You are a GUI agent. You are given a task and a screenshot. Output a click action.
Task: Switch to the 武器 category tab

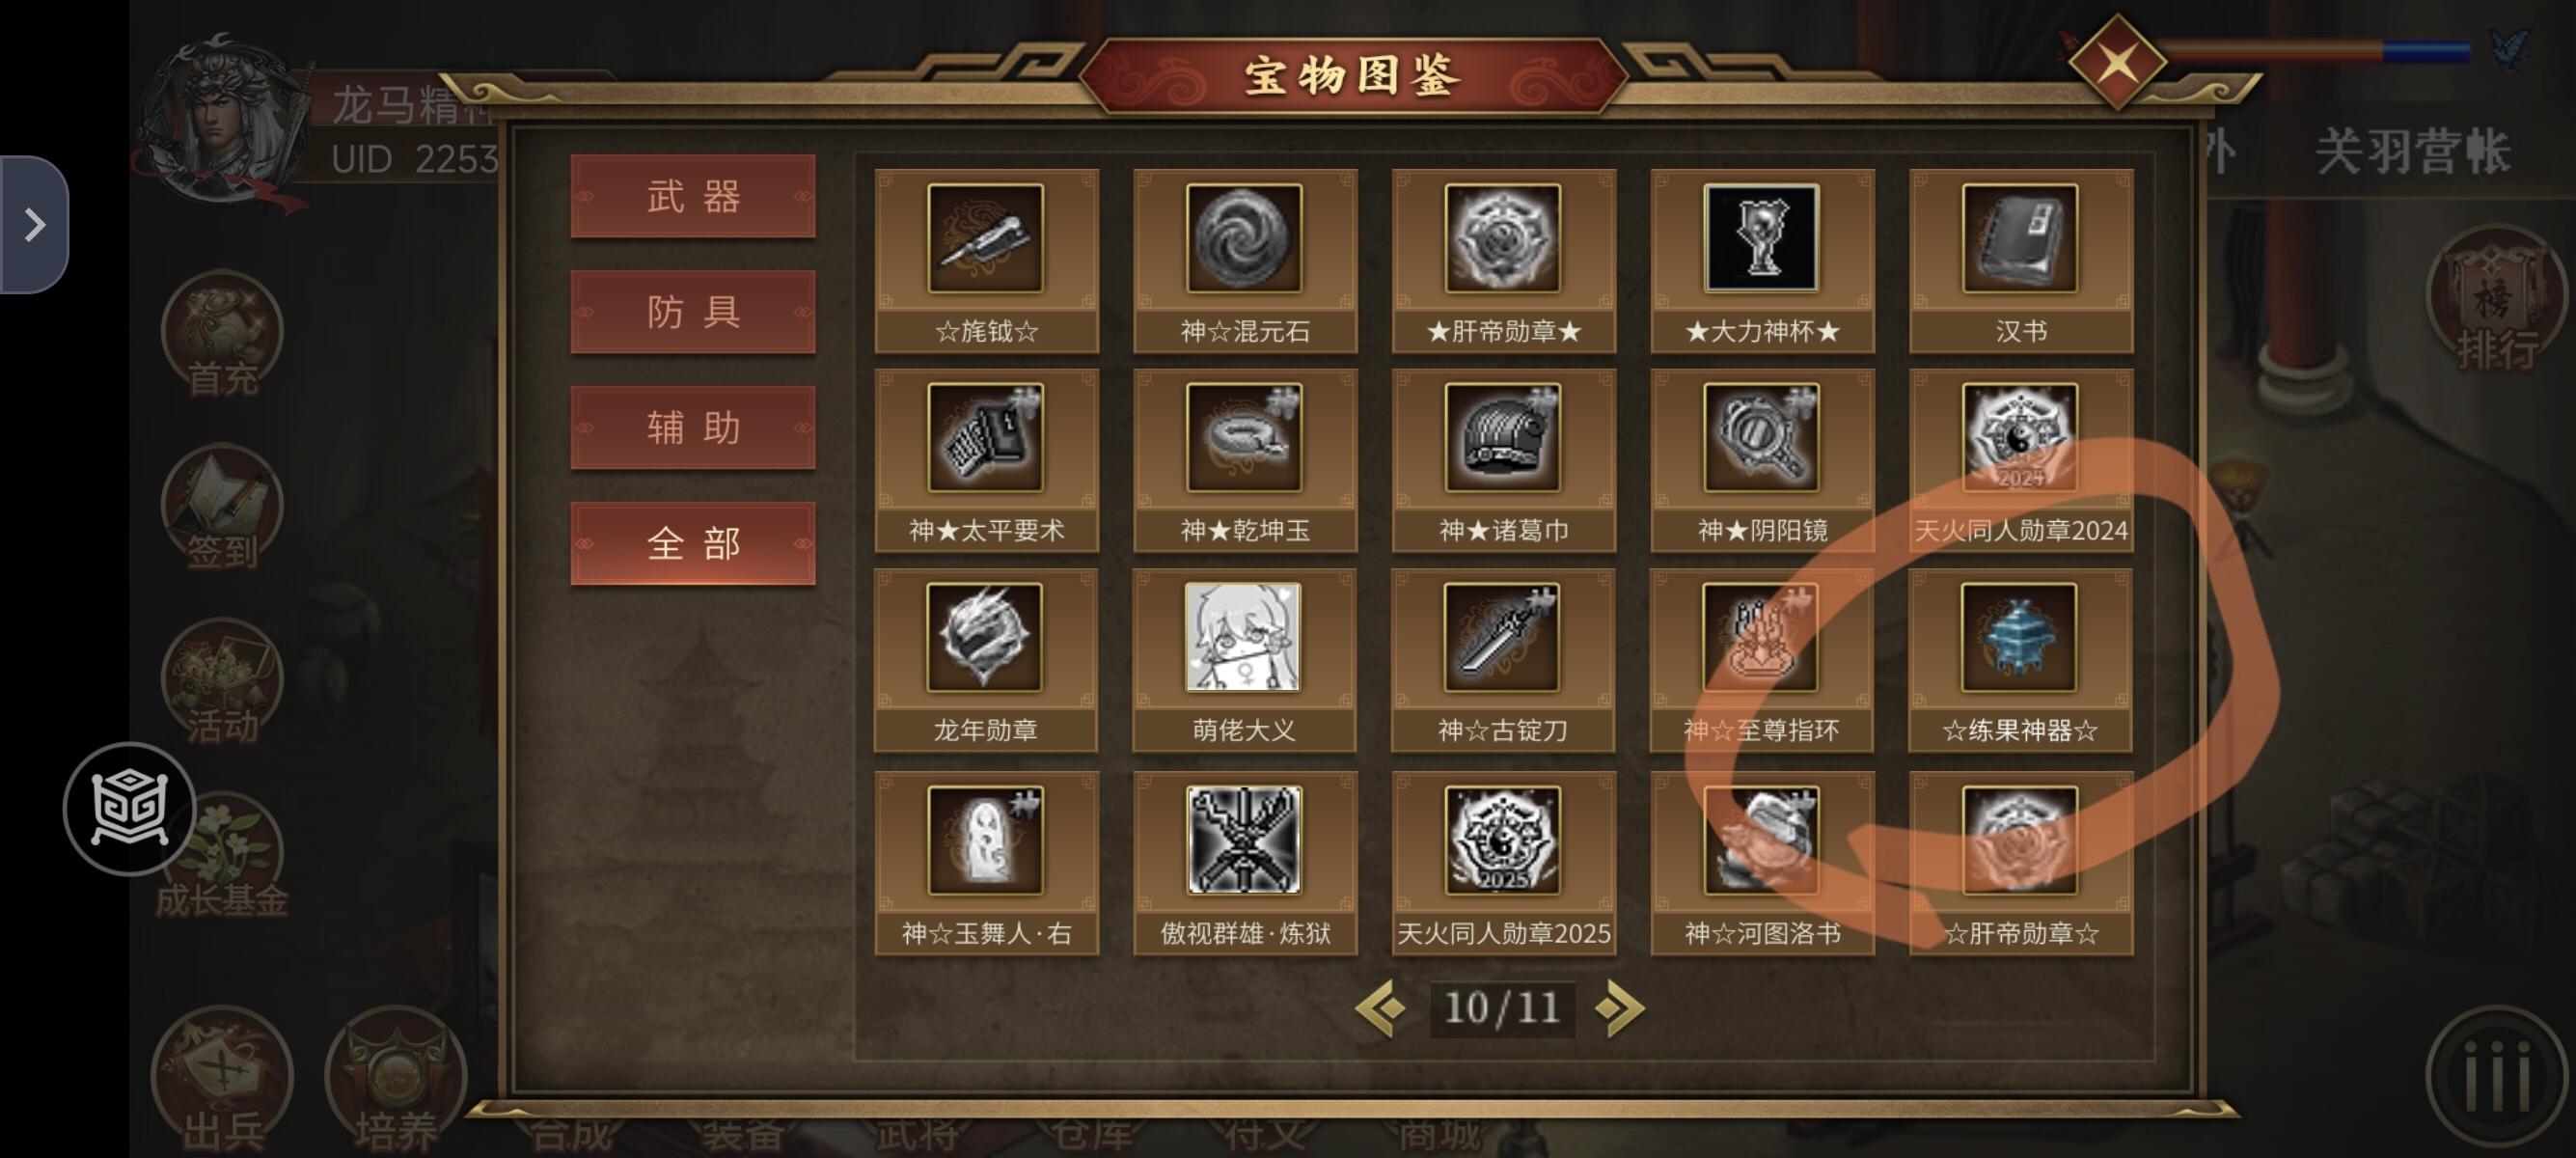click(x=693, y=196)
